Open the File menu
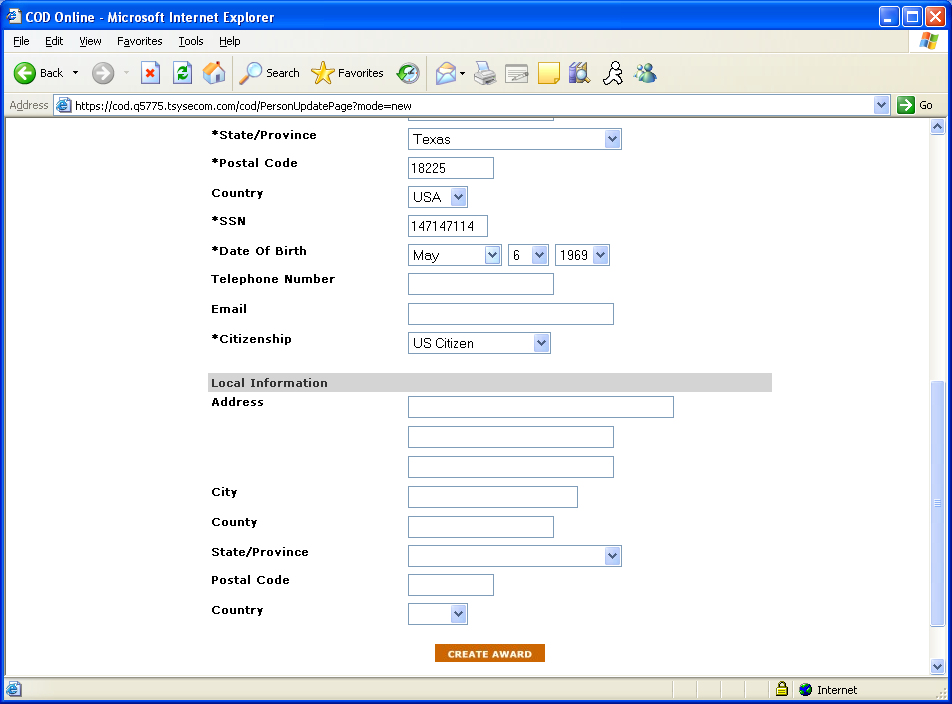Screen dimensions: 952x704 (21, 41)
